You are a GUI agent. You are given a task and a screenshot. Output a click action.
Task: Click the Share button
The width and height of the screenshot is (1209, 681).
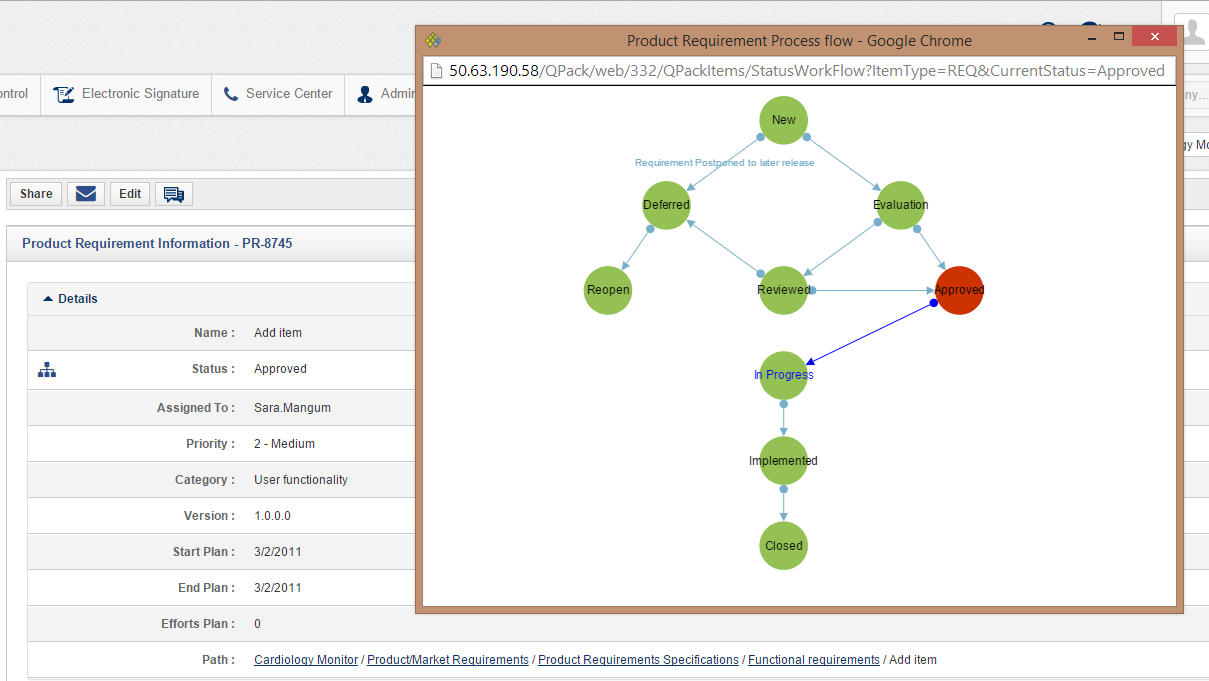click(36, 194)
